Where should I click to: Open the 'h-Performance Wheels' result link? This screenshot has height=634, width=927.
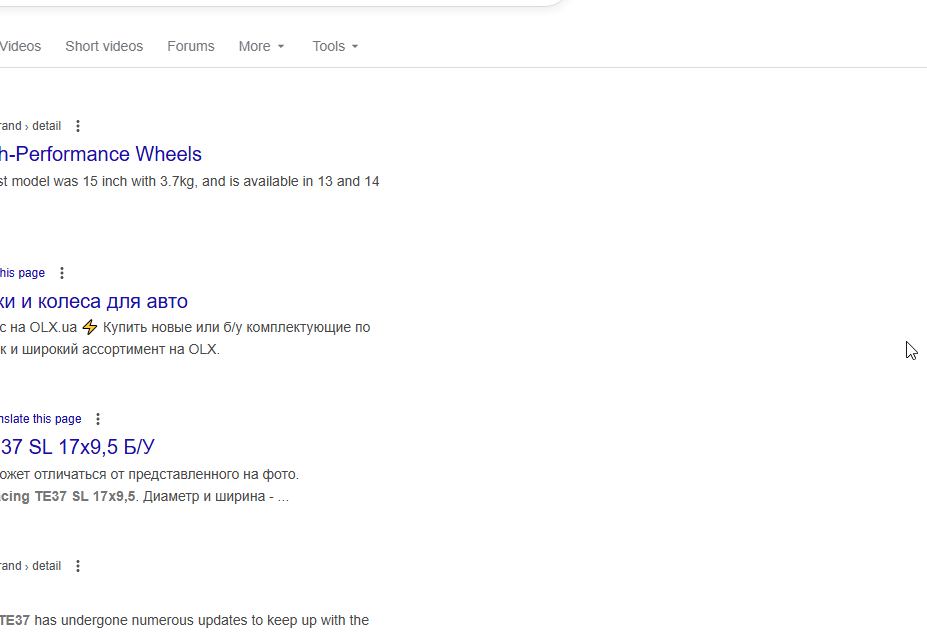pyautogui.click(x=101, y=154)
